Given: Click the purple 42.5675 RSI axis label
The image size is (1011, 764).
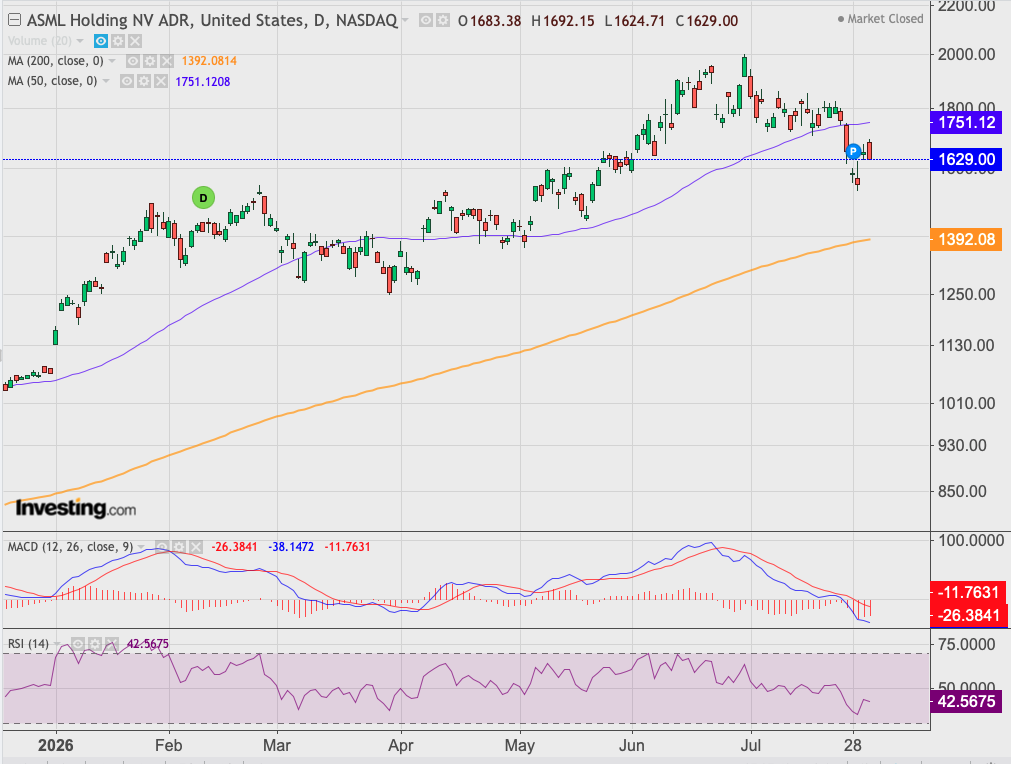Looking at the screenshot, I should 966,701.
